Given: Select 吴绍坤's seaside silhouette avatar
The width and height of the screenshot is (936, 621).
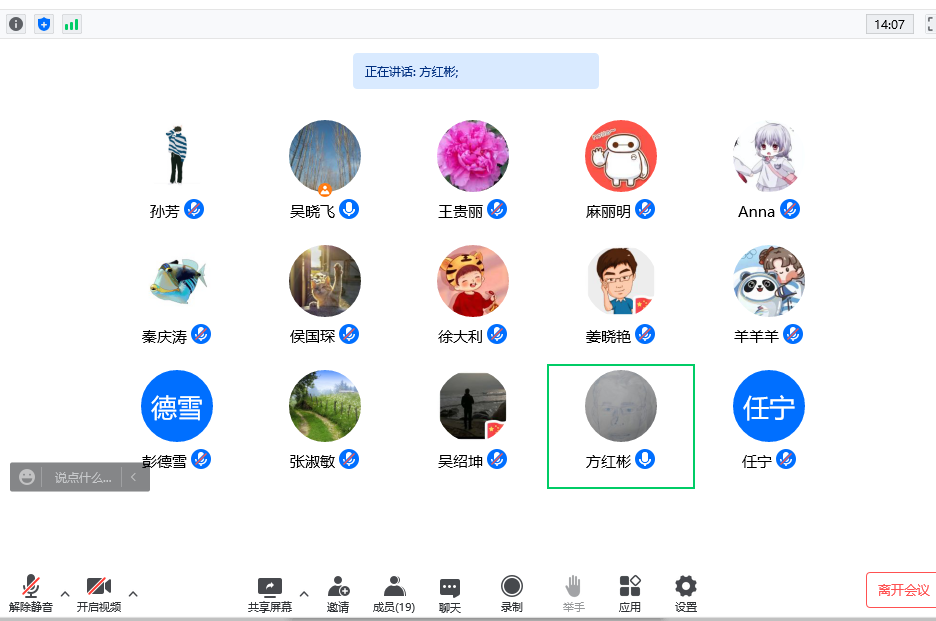Looking at the screenshot, I should 473,406.
